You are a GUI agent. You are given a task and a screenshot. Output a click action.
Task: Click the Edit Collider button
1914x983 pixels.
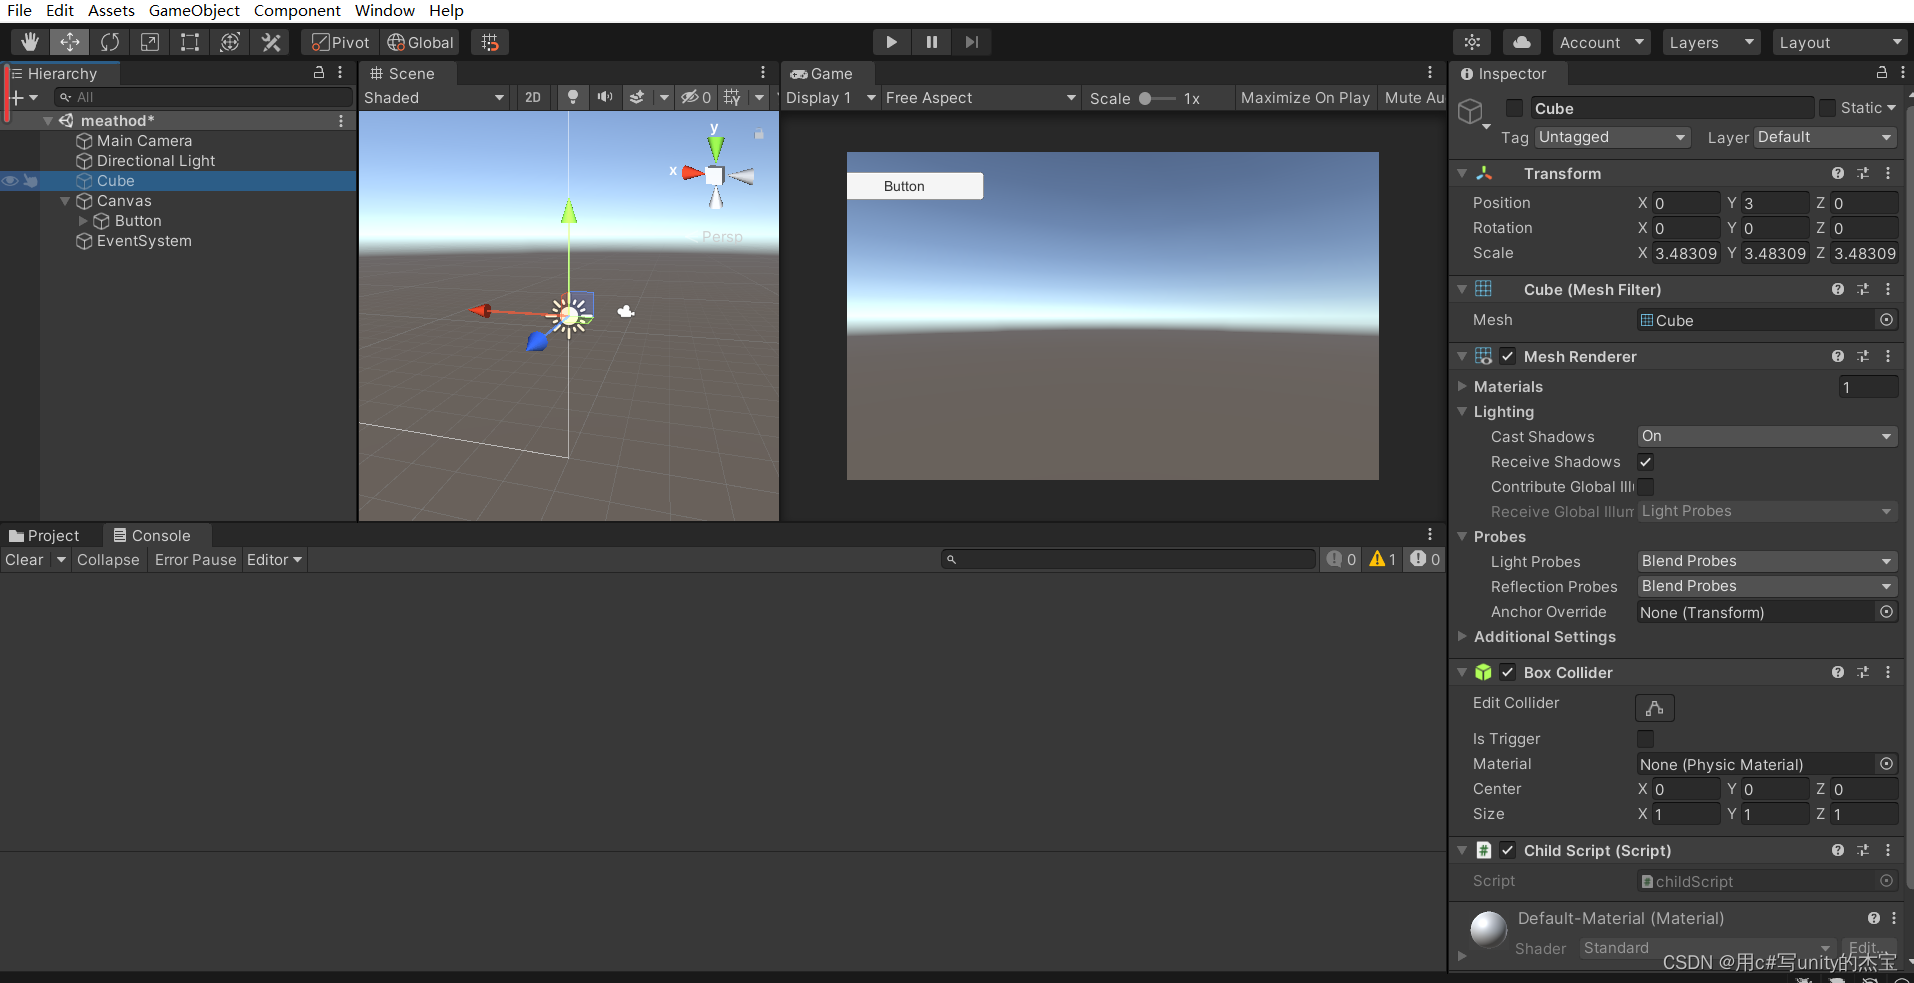[1655, 708]
